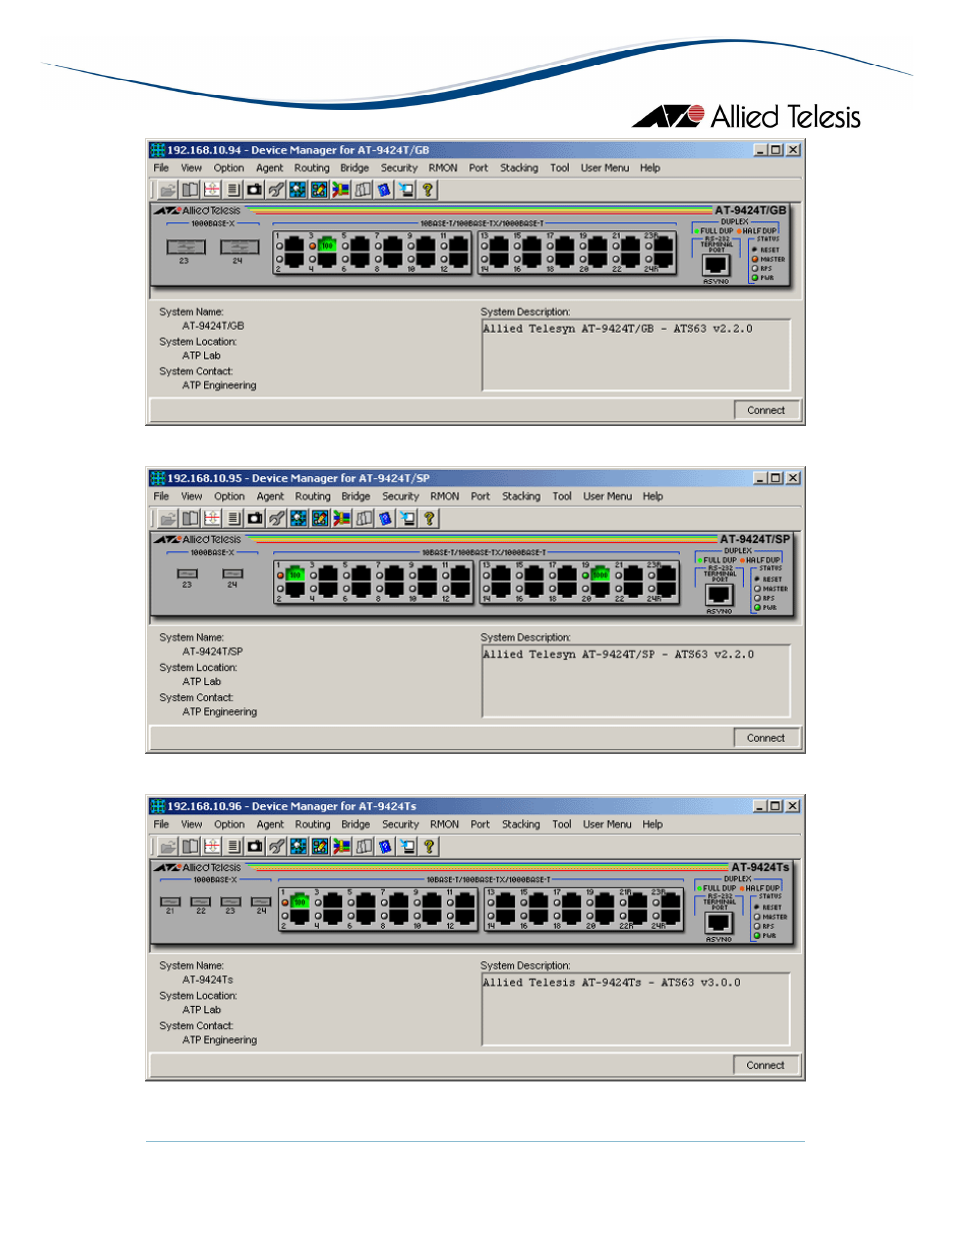This screenshot has height=1235, width=954.
Task: Click the colorful flags icon in the 192.168.10.94 window toolbar
Action: pyautogui.click(x=341, y=190)
